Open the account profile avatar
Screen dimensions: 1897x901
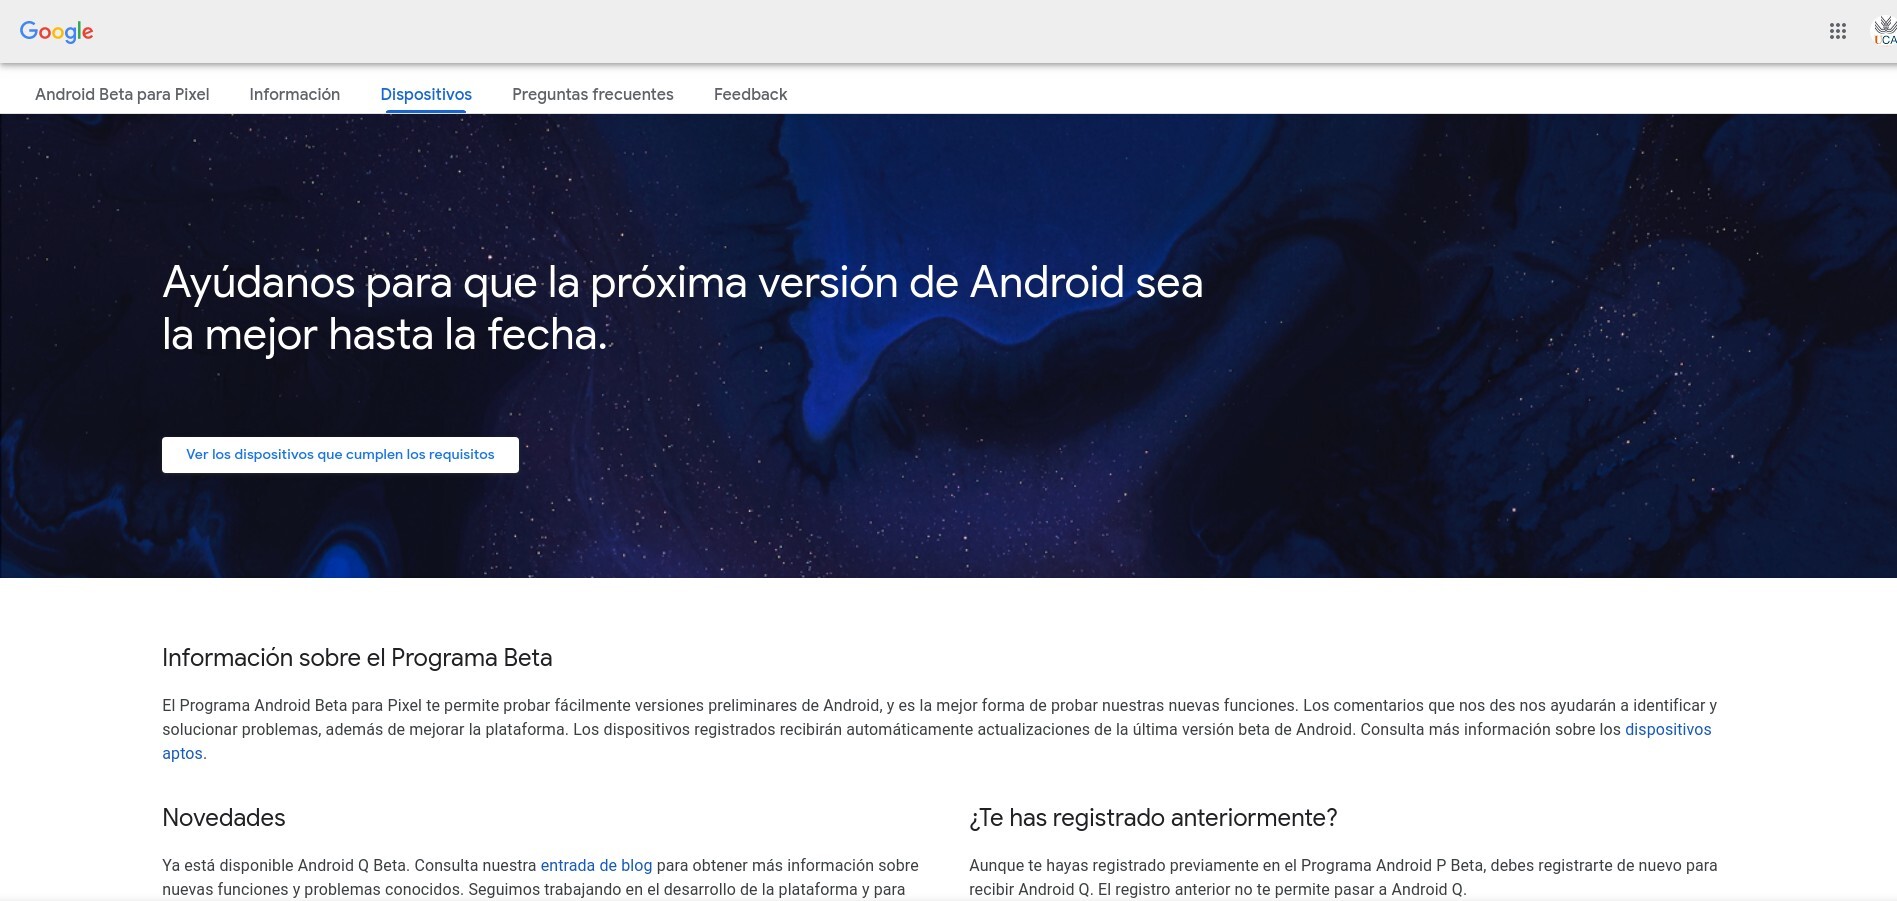pyautogui.click(x=1885, y=31)
